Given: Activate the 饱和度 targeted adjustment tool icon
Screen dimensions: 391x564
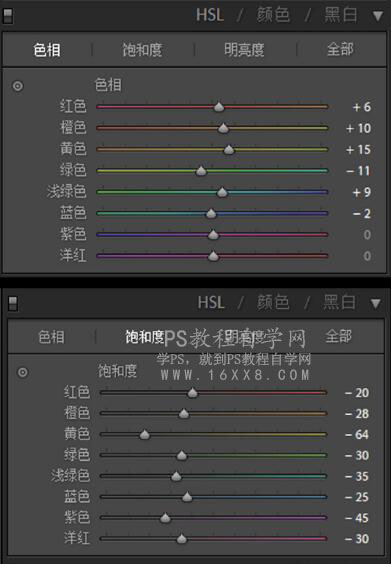Looking at the screenshot, I should 23,372.
